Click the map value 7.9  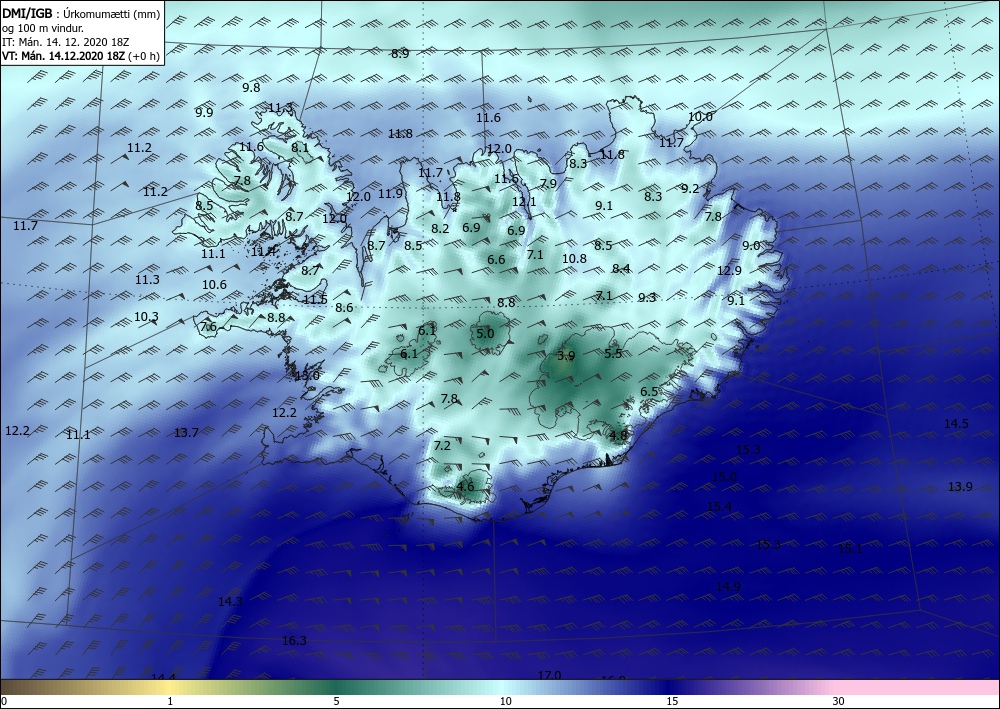[x=548, y=184]
